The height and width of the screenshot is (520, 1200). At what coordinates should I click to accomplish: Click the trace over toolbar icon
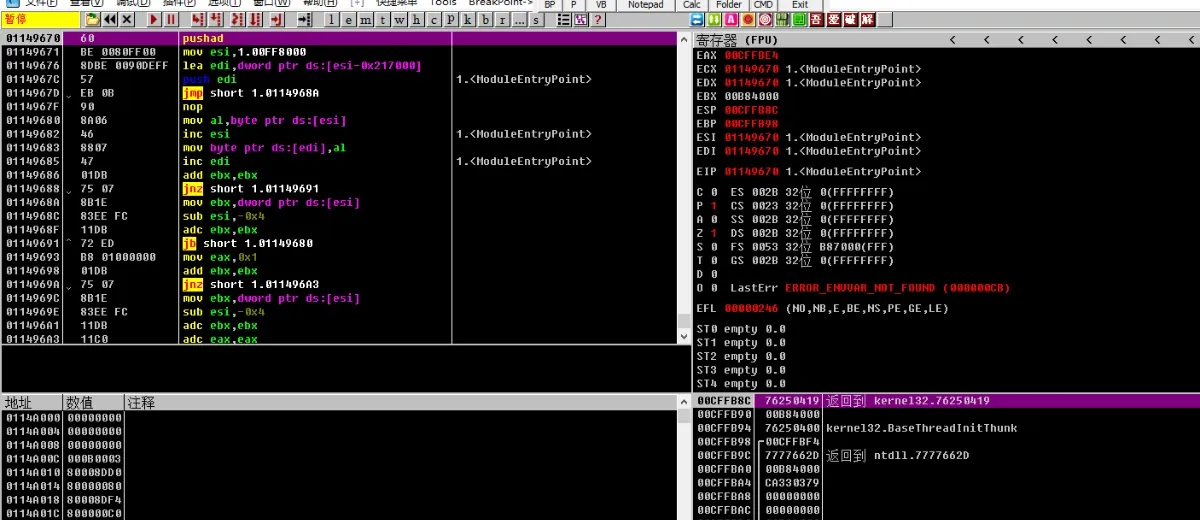(x=255, y=19)
